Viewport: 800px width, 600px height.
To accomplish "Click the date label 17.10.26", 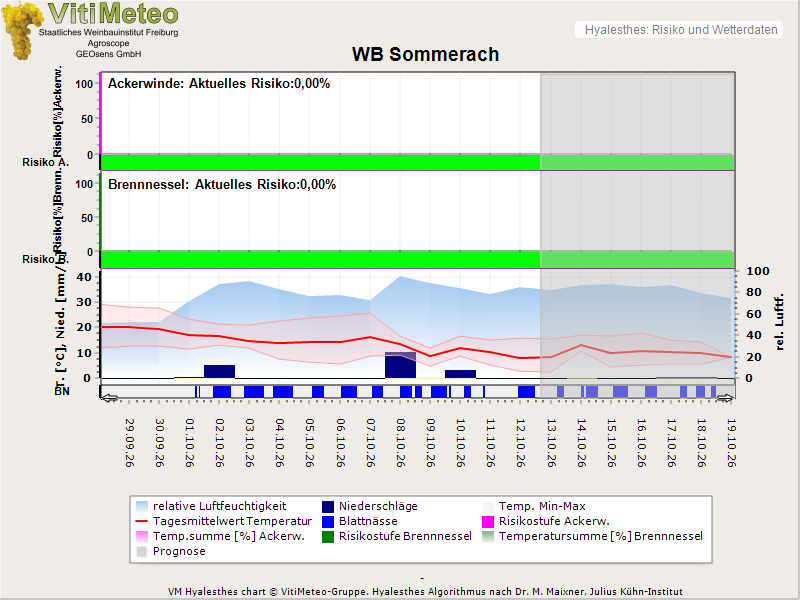I will [x=671, y=443].
